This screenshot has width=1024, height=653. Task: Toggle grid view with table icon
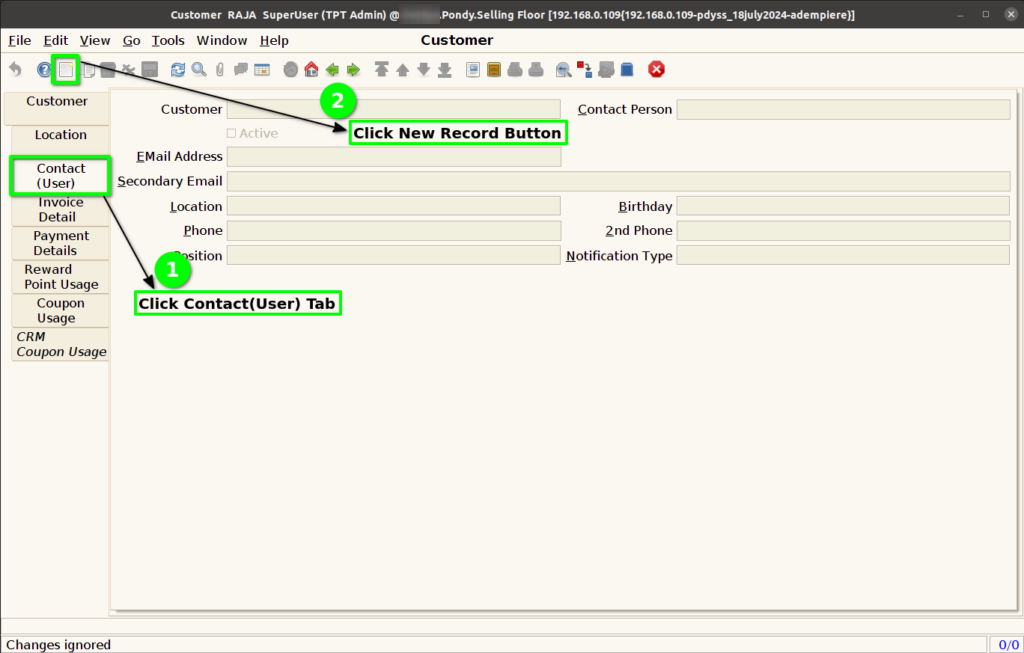262,69
